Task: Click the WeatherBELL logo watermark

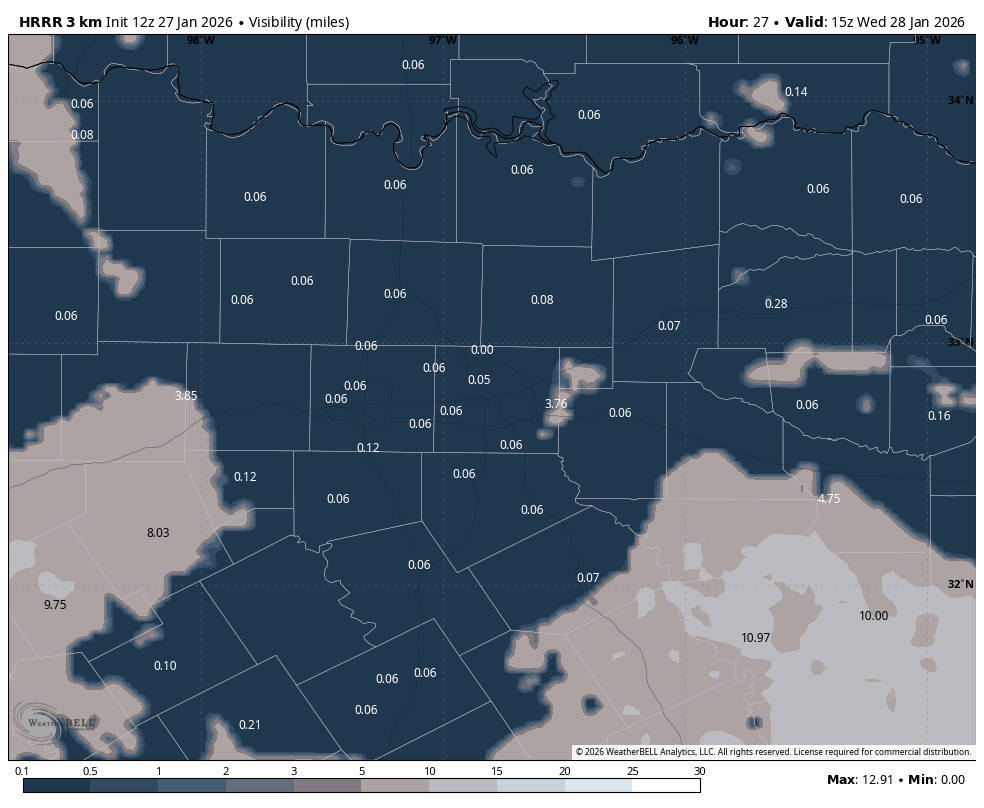Action: pyautogui.click(x=55, y=721)
